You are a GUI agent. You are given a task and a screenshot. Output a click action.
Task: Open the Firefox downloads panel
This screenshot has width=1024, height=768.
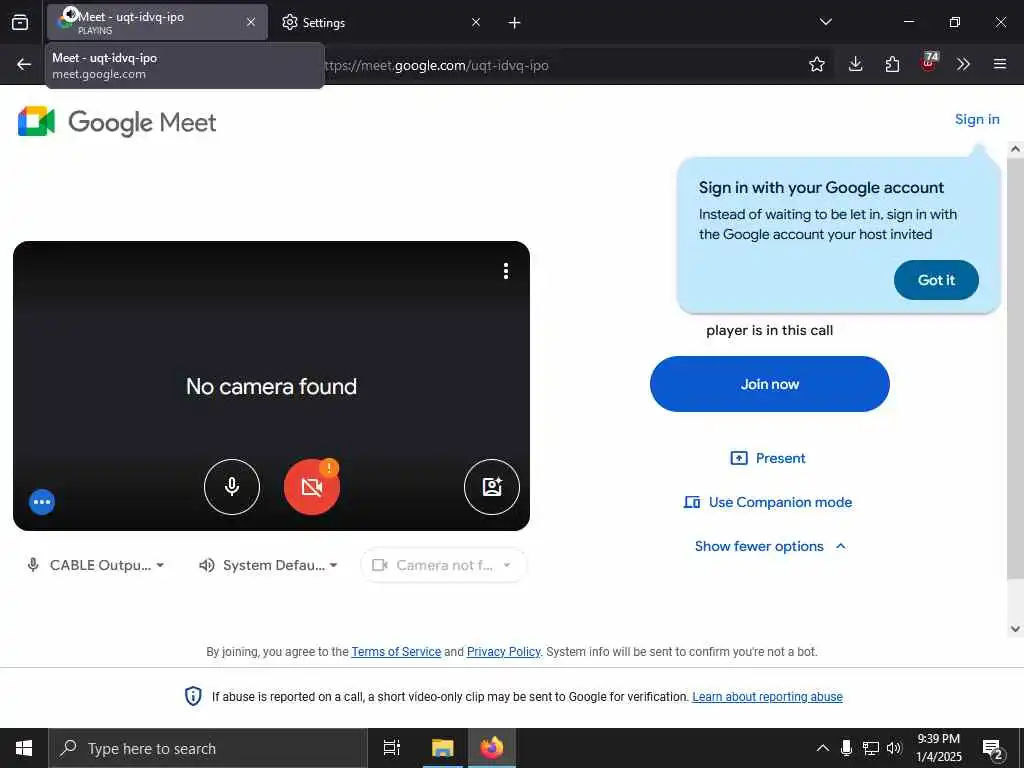coord(856,64)
